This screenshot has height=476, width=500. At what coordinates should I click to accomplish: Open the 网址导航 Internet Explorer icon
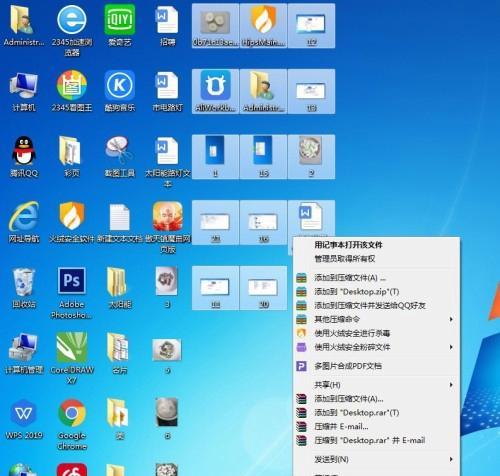pos(24,216)
